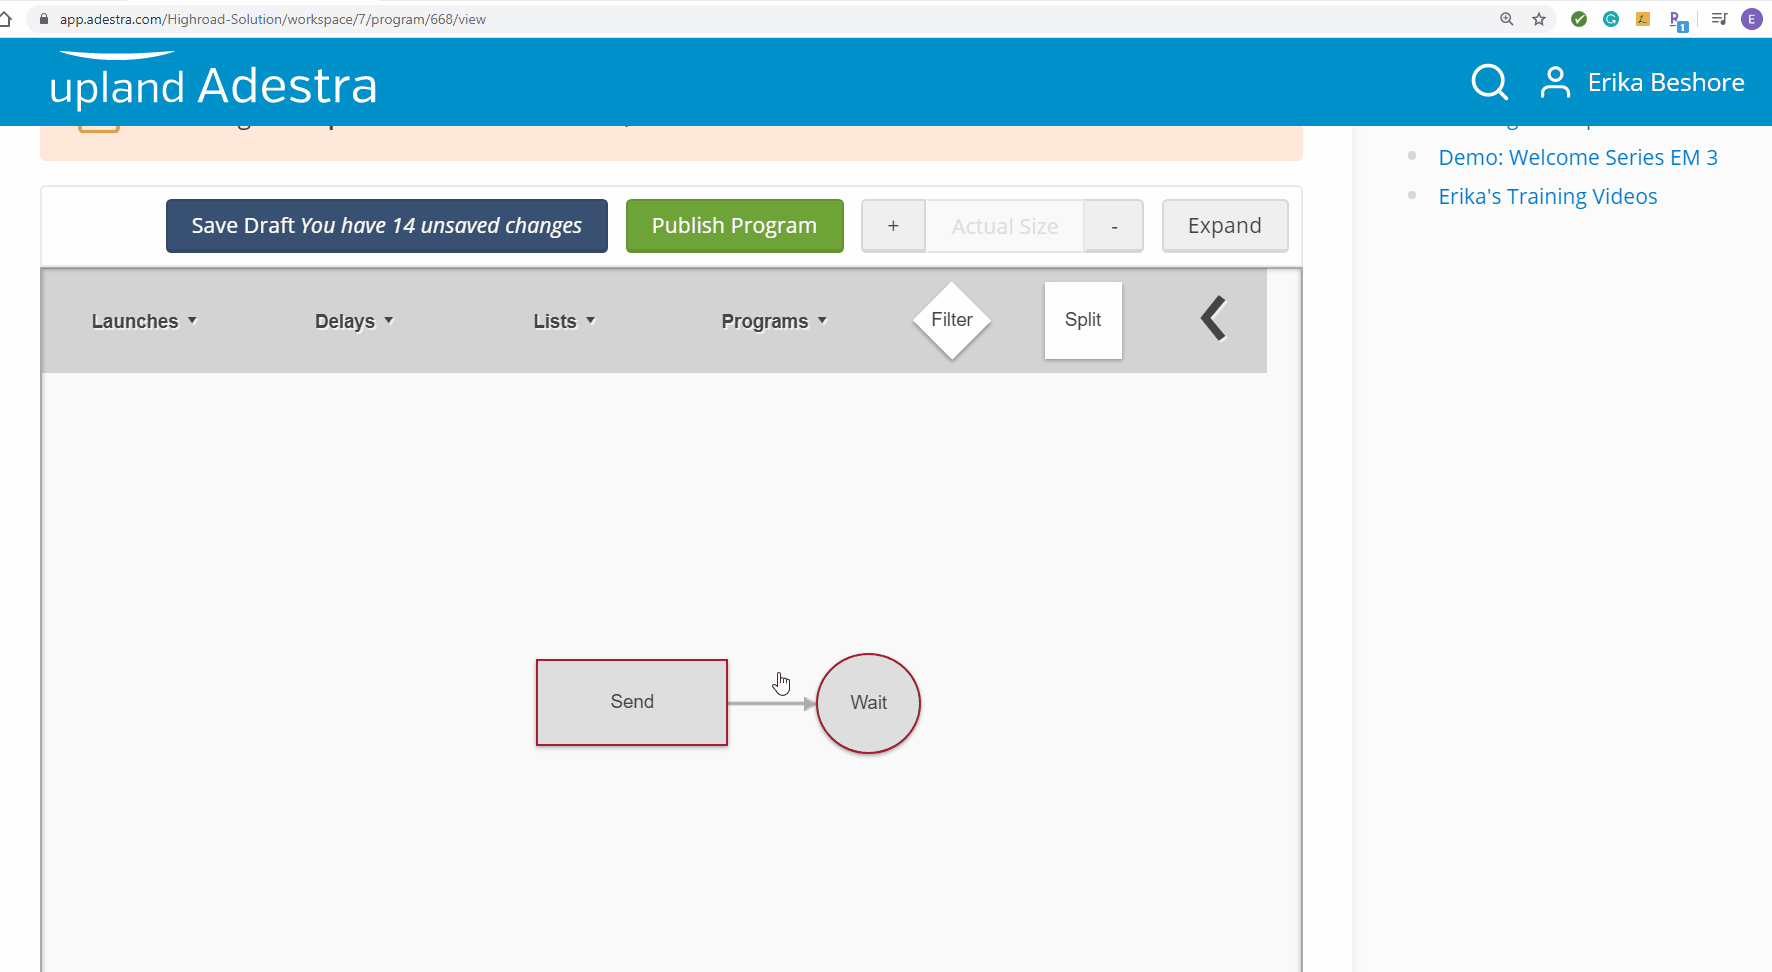This screenshot has height=972, width=1772.
Task: Click the search magnifier icon in header
Action: (1489, 82)
